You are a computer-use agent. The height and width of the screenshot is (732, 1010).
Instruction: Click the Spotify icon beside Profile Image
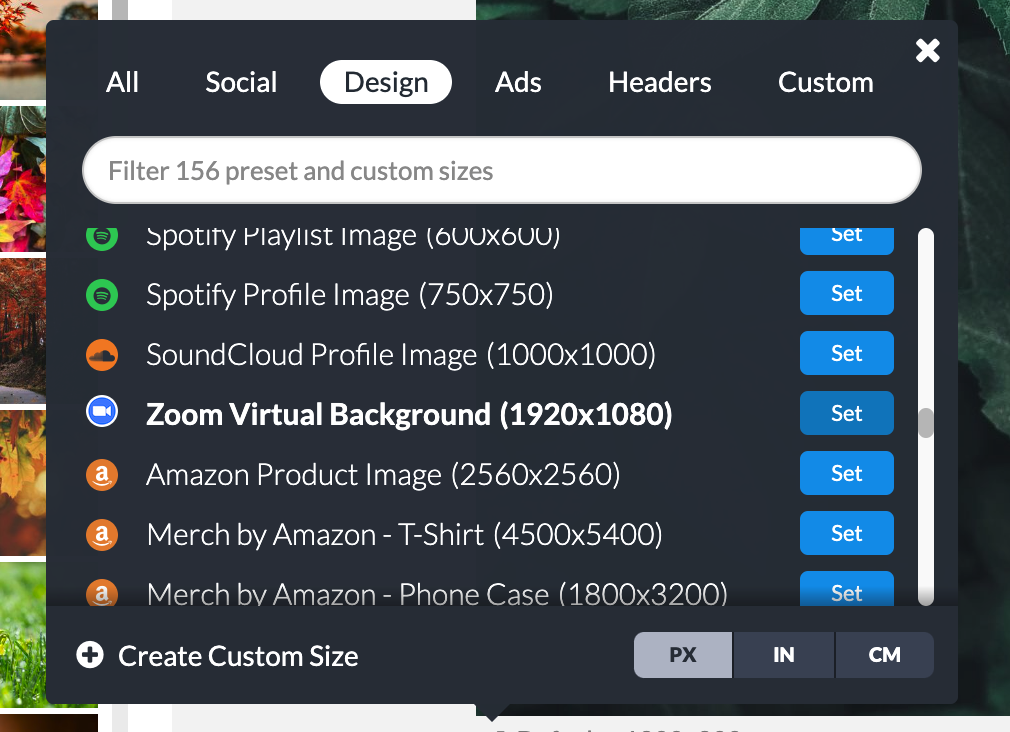[x=102, y=295]
